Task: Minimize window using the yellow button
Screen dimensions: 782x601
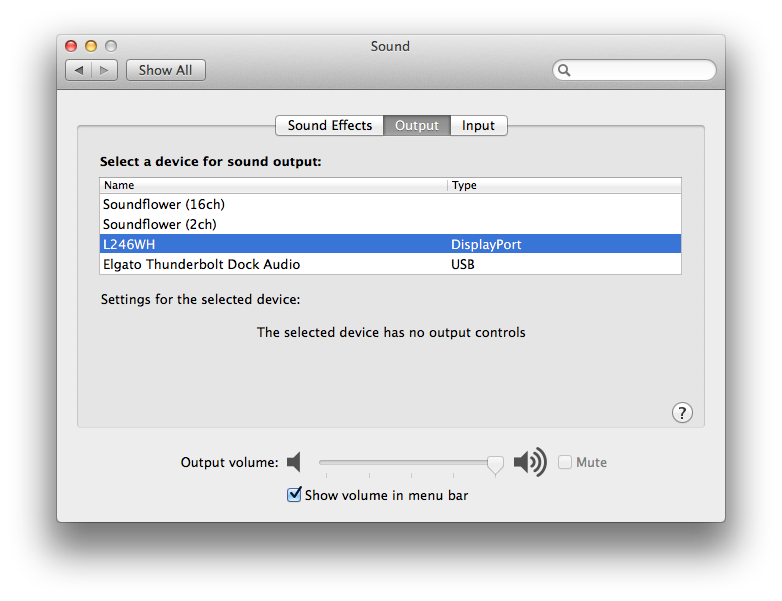Action: (x=91, y=46)
